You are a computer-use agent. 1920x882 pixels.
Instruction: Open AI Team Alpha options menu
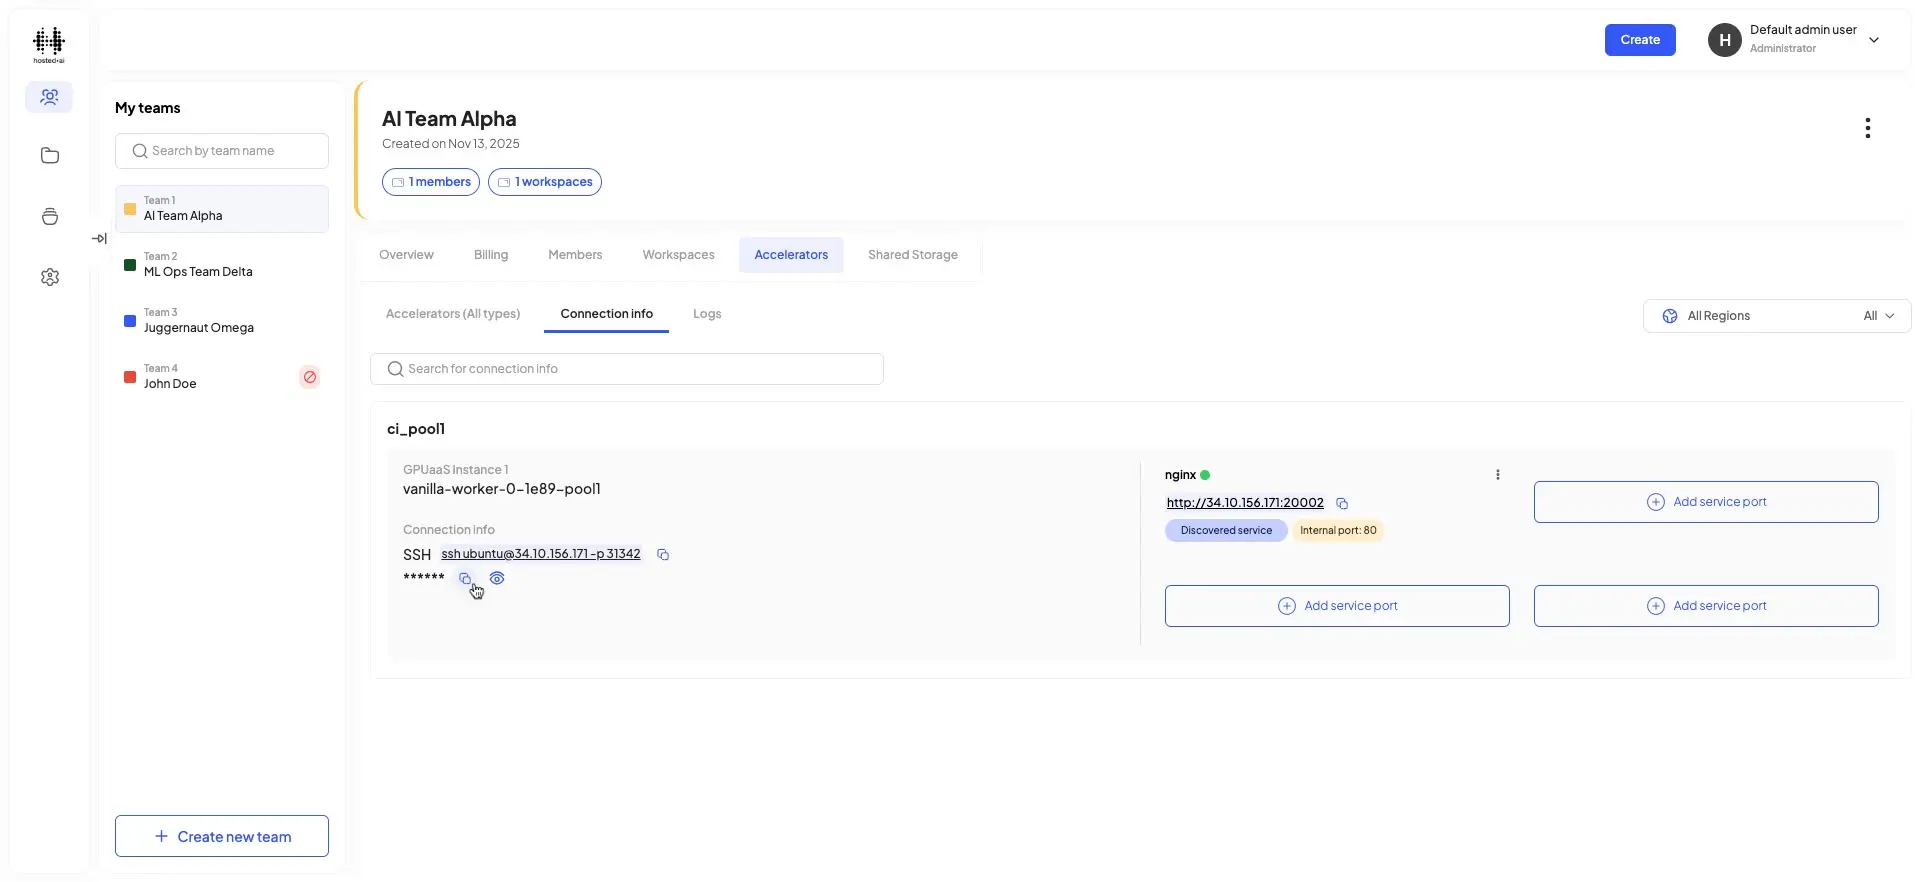(x=1867, y=128)
